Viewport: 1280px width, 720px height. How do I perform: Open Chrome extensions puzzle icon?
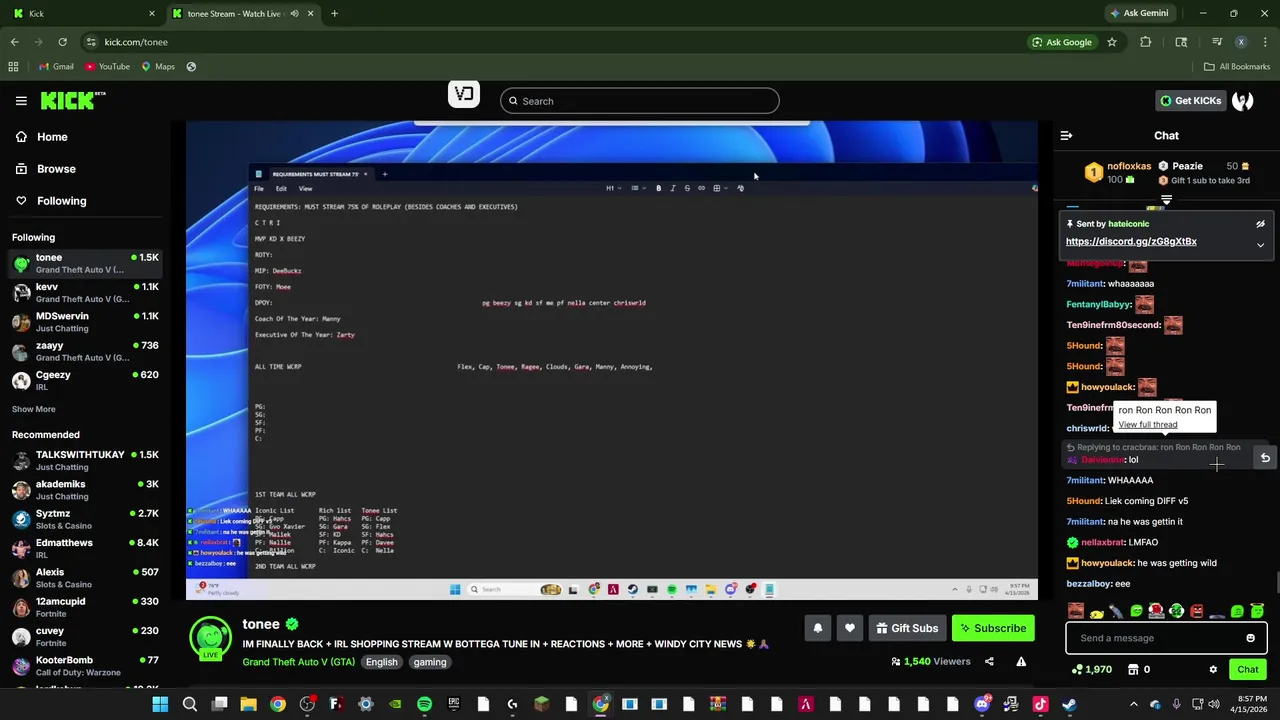[x=1146, y=42]
